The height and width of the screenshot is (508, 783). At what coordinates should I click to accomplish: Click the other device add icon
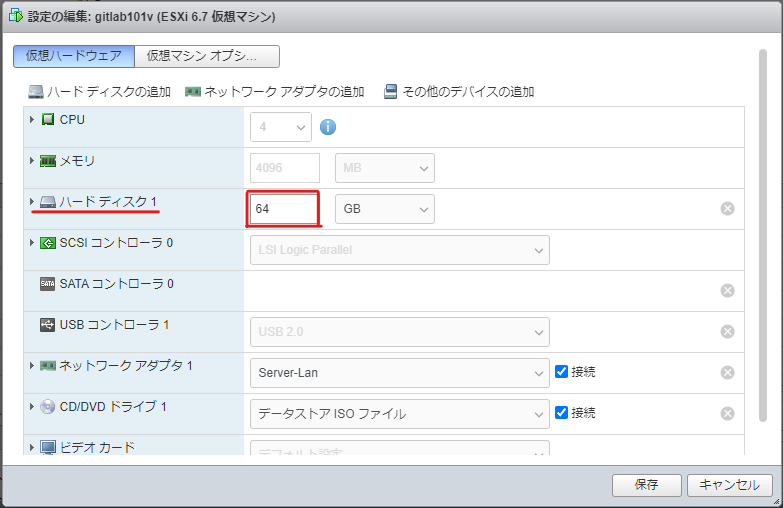(x=390, y=91)
